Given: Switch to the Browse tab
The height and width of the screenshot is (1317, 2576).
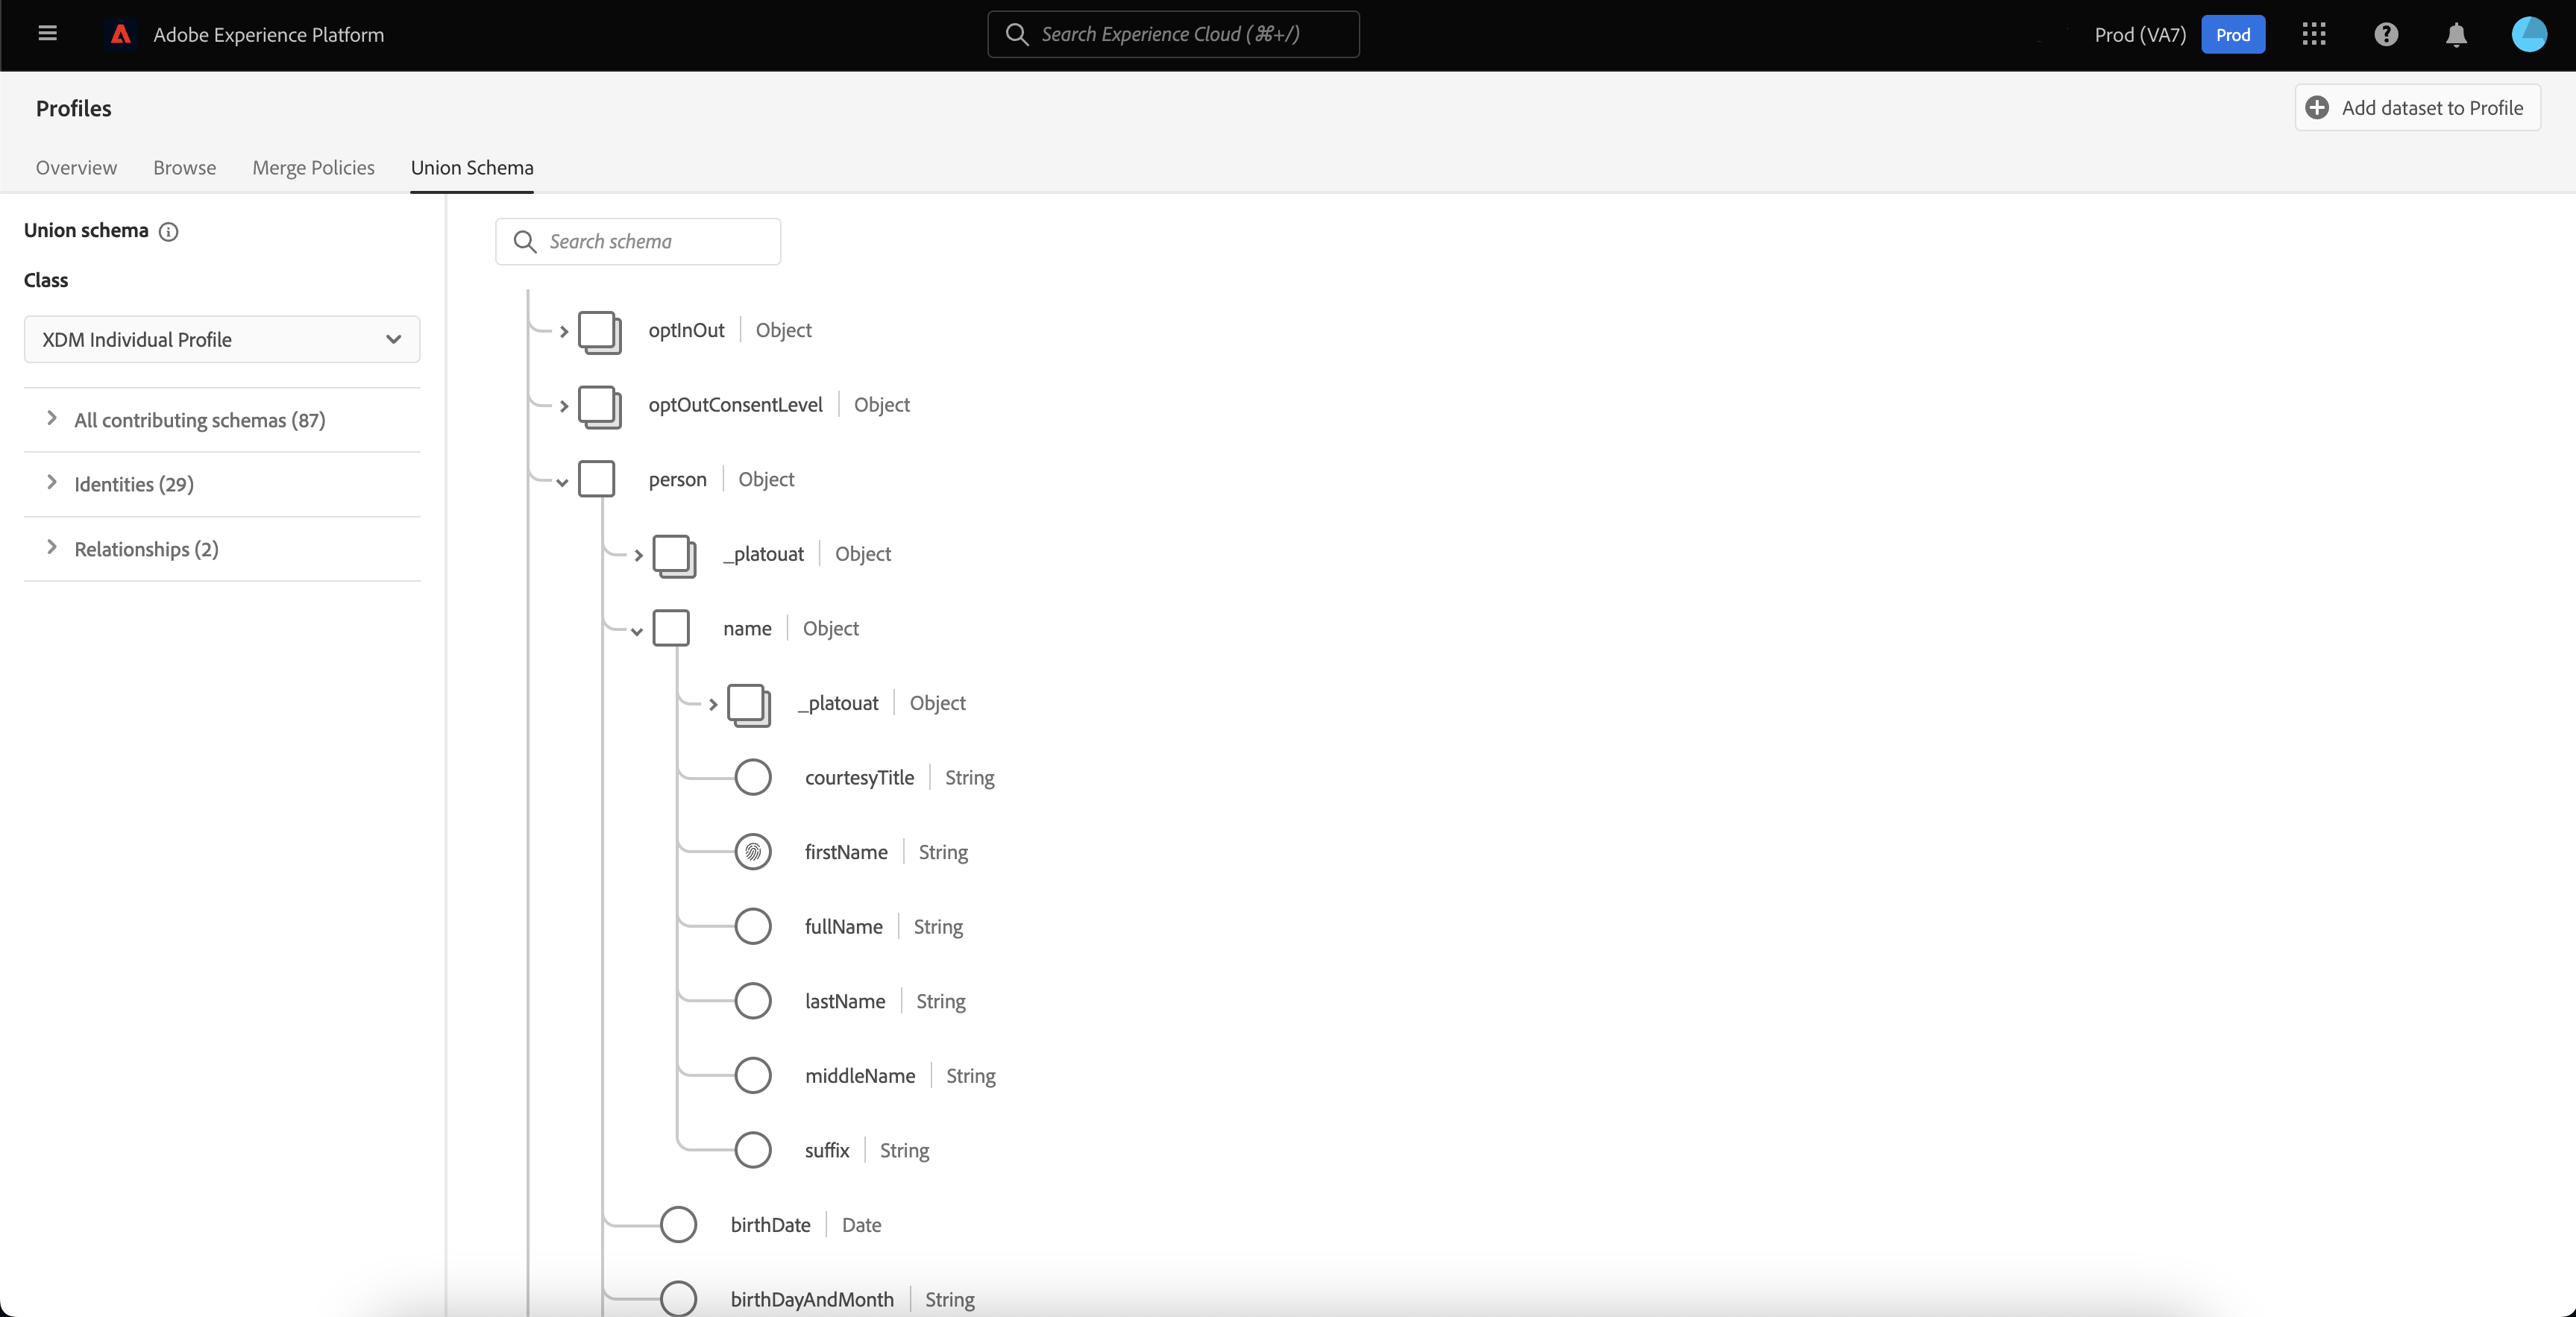Looking at the screenshot, I should coord(184,167).
